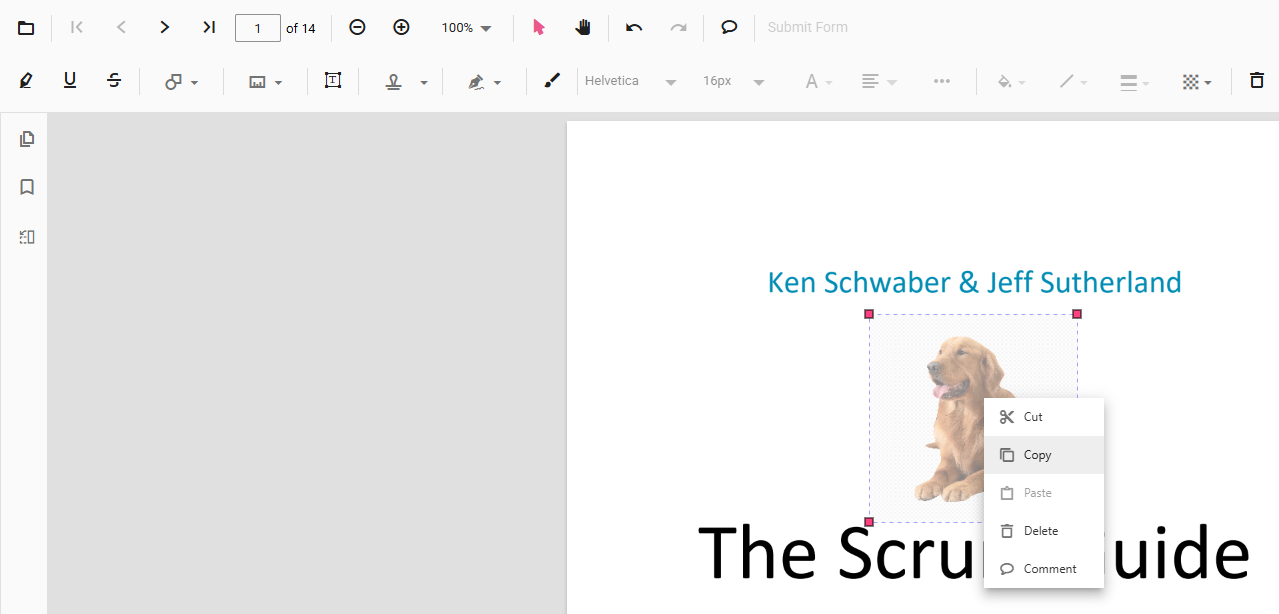The height and width of the screenshot is (614, 1279).
Task: Click the Open file folder icon
Action: pos(26,28)
